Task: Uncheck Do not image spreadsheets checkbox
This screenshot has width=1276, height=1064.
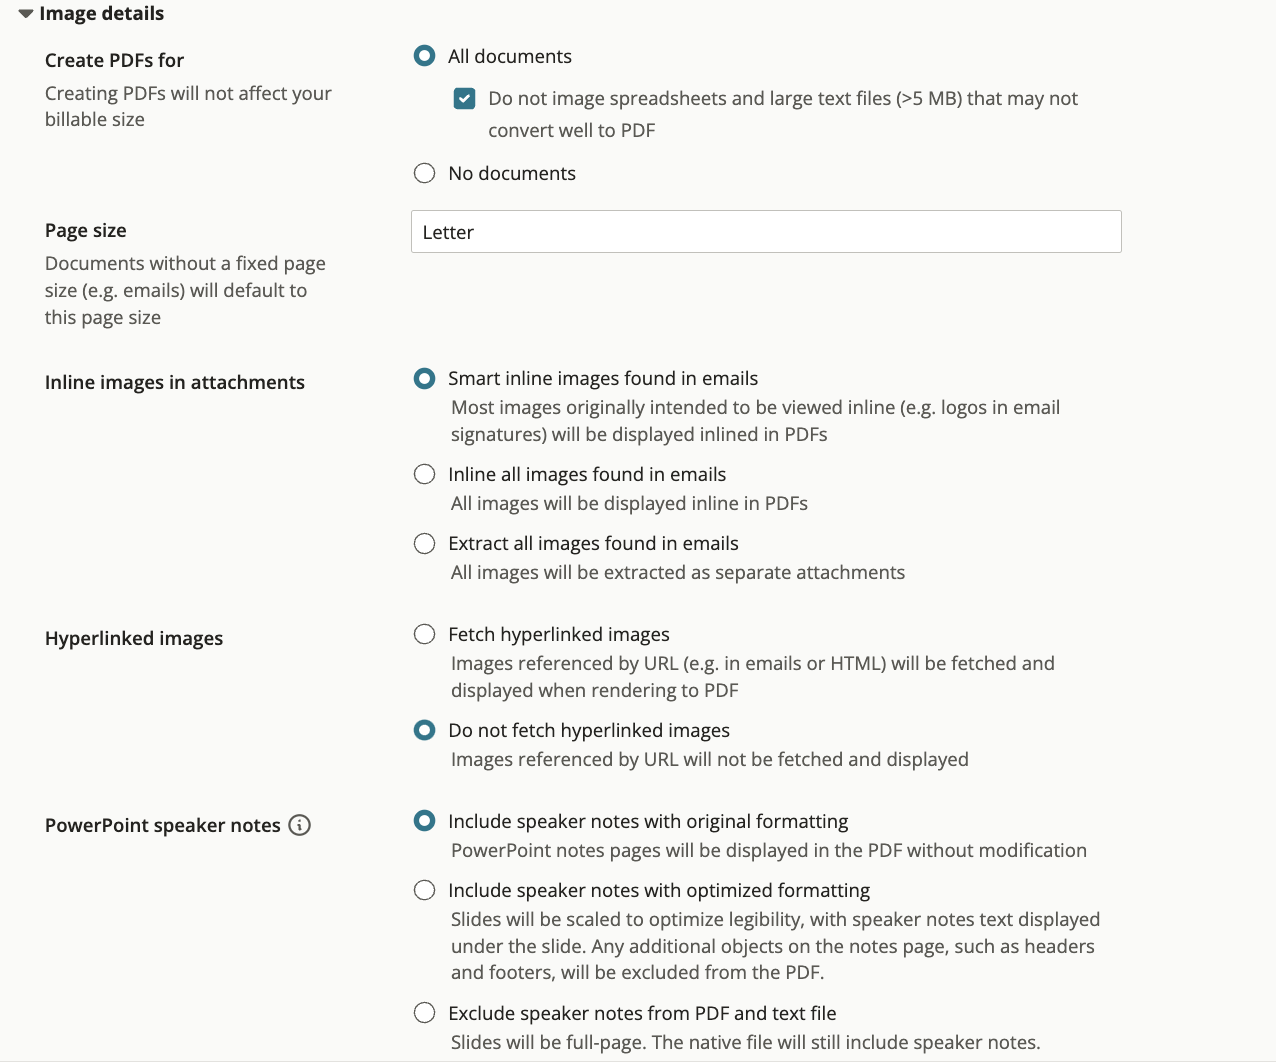Action: pyautogui.click(x=464, y=98)
